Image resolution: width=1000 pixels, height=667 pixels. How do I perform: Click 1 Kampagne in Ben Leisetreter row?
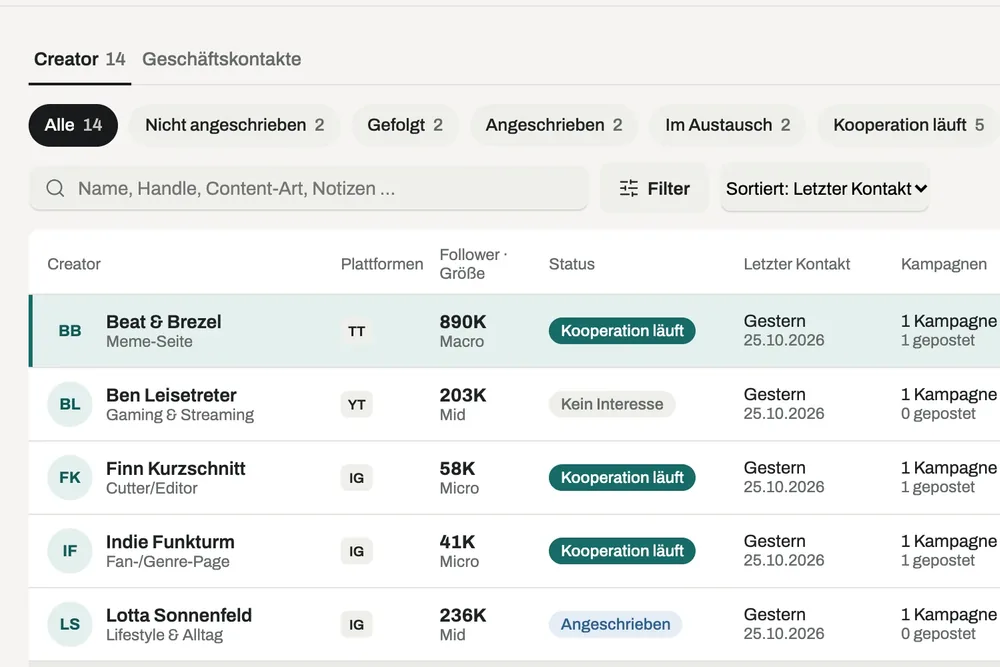coord(948,395)
